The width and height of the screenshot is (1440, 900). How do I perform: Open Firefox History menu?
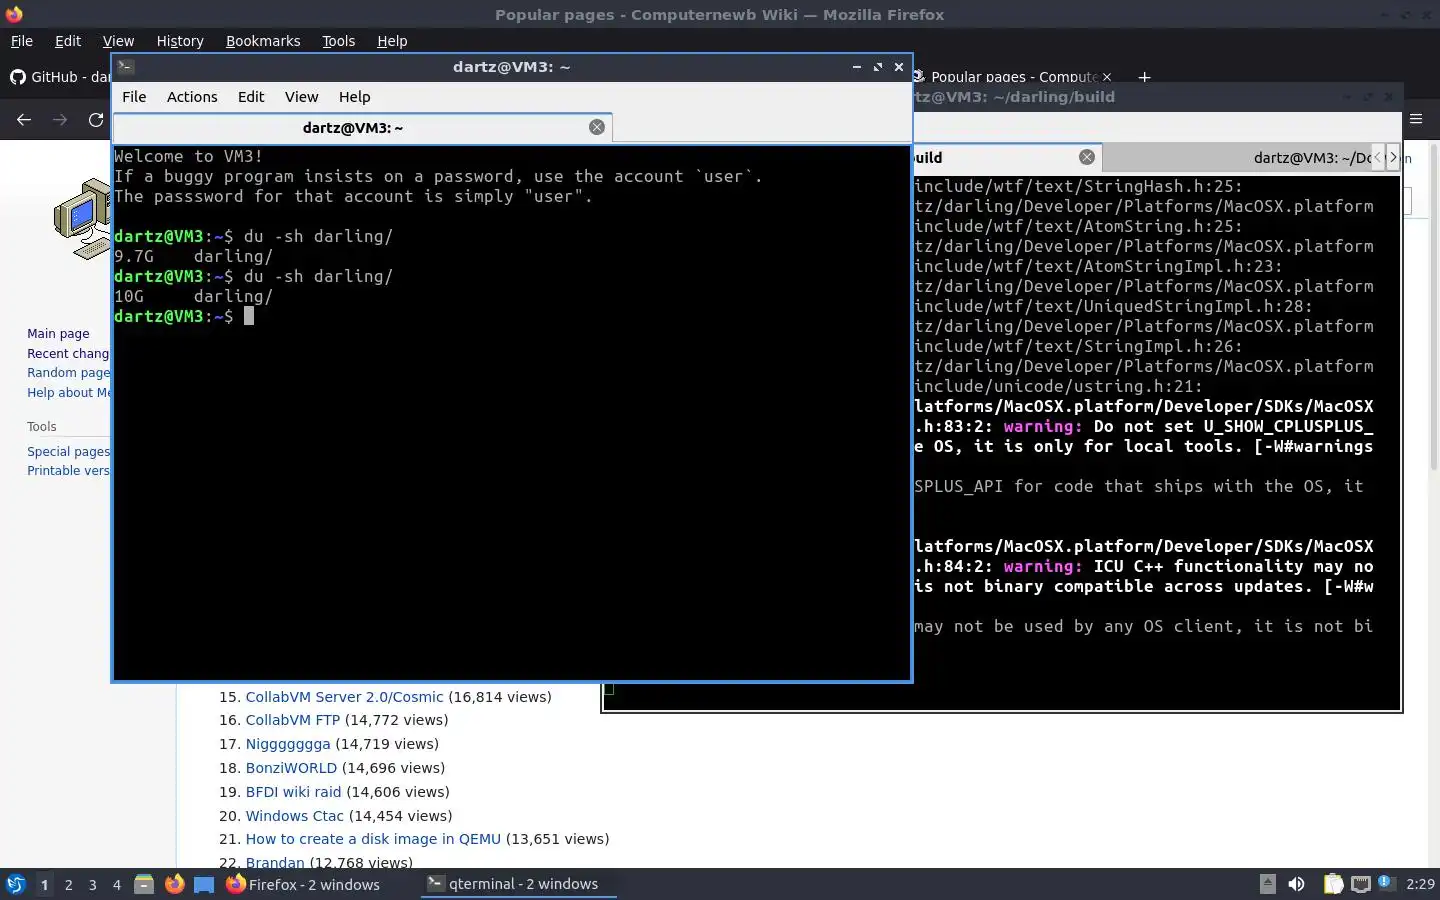click(x=180, y=41)
